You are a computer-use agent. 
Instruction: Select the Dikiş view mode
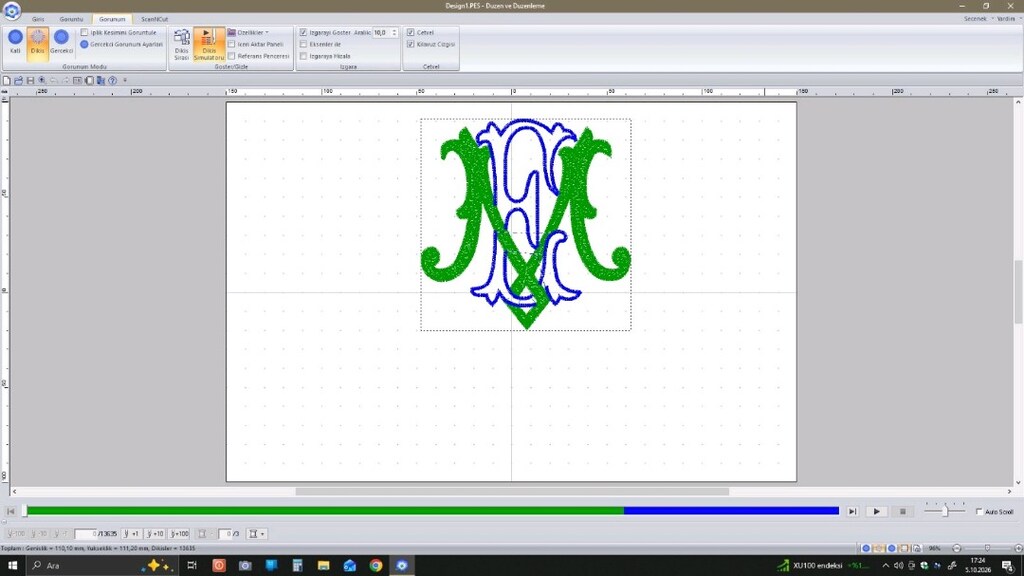click(38, 43)
